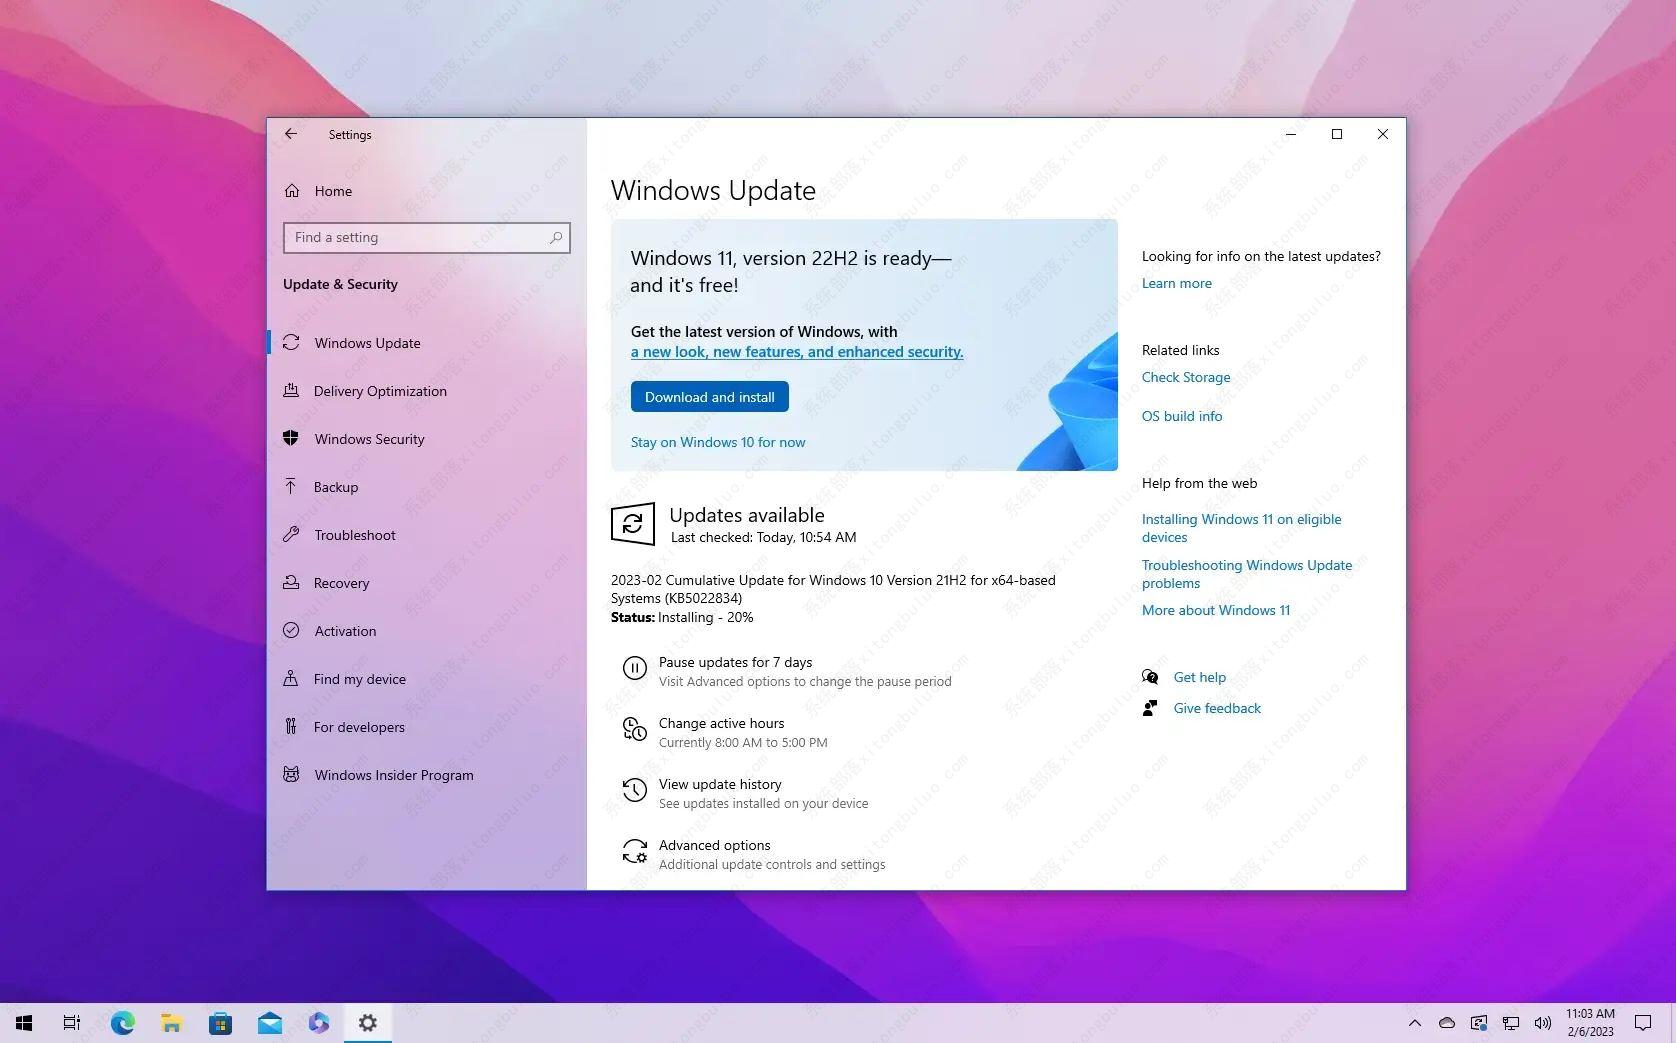Click the Change active hours clock icon
This screenshot has width=1676, height=1043.
tap(635, 730)
